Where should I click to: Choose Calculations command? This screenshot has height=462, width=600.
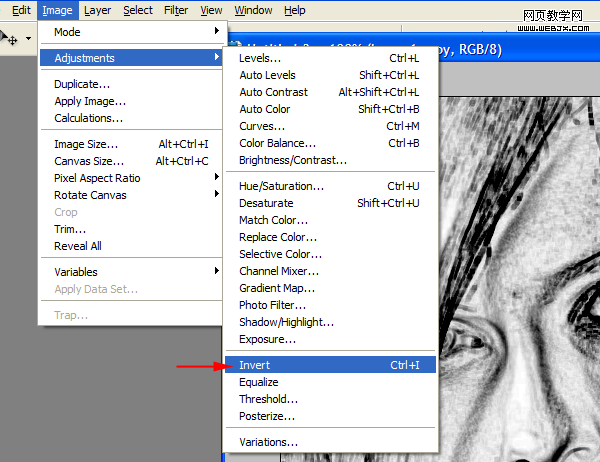pos(131,118)
